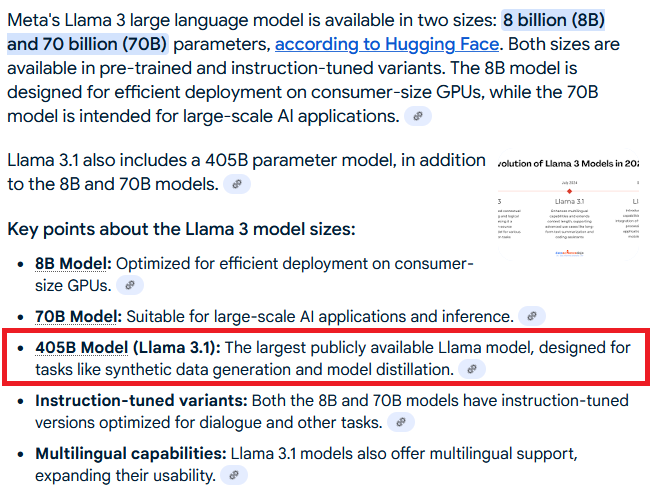This screenshot has height=497, width=663.
Task: Click source link icon after 'large-scale AI applications.'
Action: click(x=418, y=116)
